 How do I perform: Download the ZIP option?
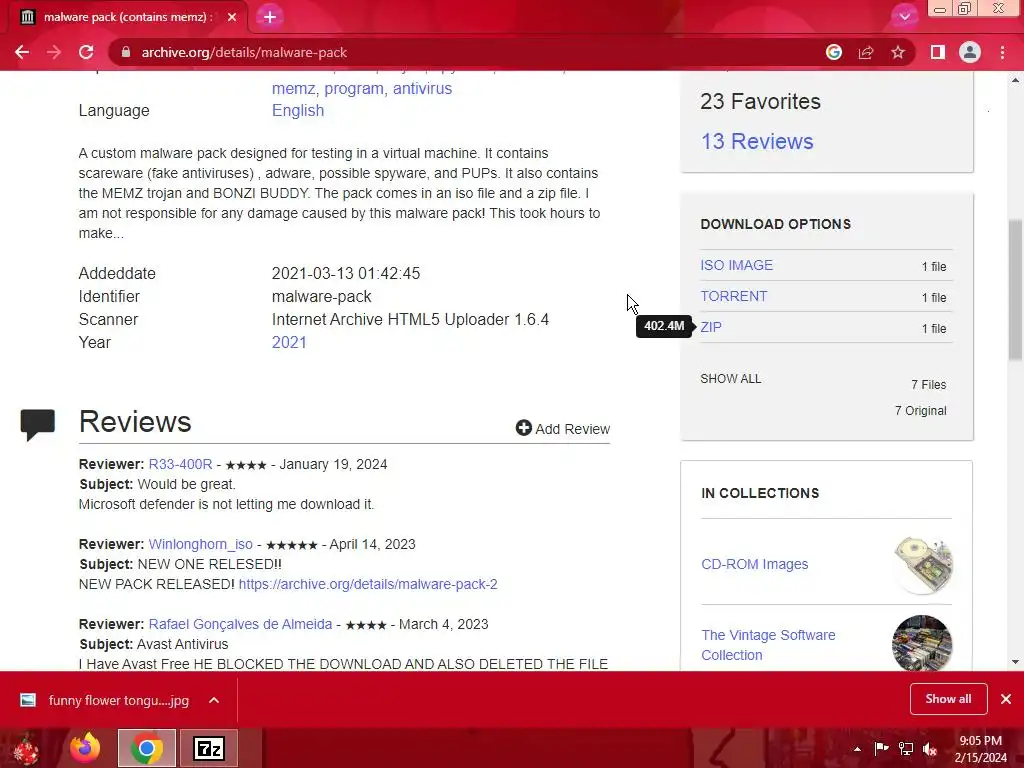click(x=711, y=327)
